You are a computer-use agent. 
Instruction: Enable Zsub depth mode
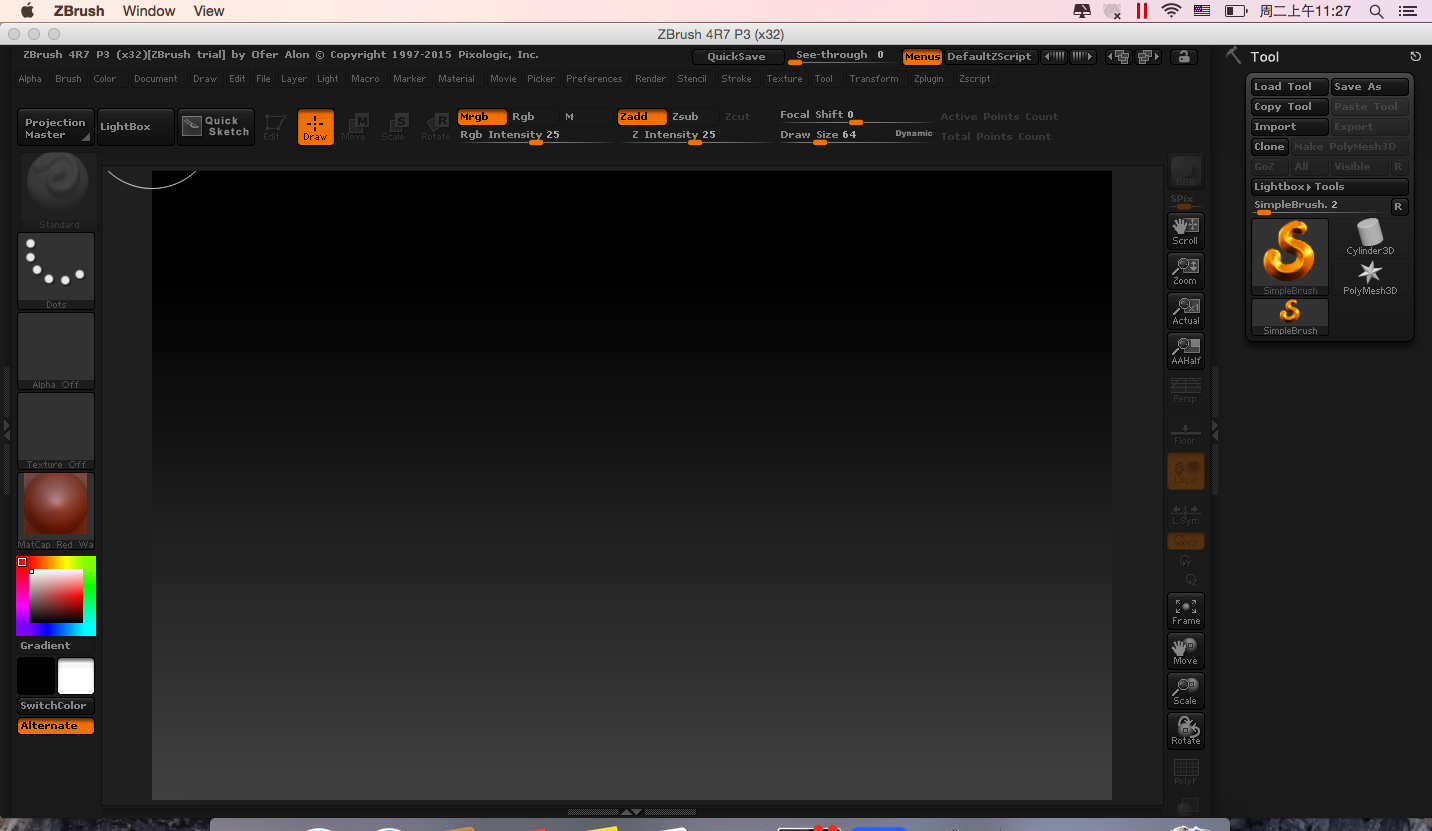pyautogui.click(x=692, y=117)
